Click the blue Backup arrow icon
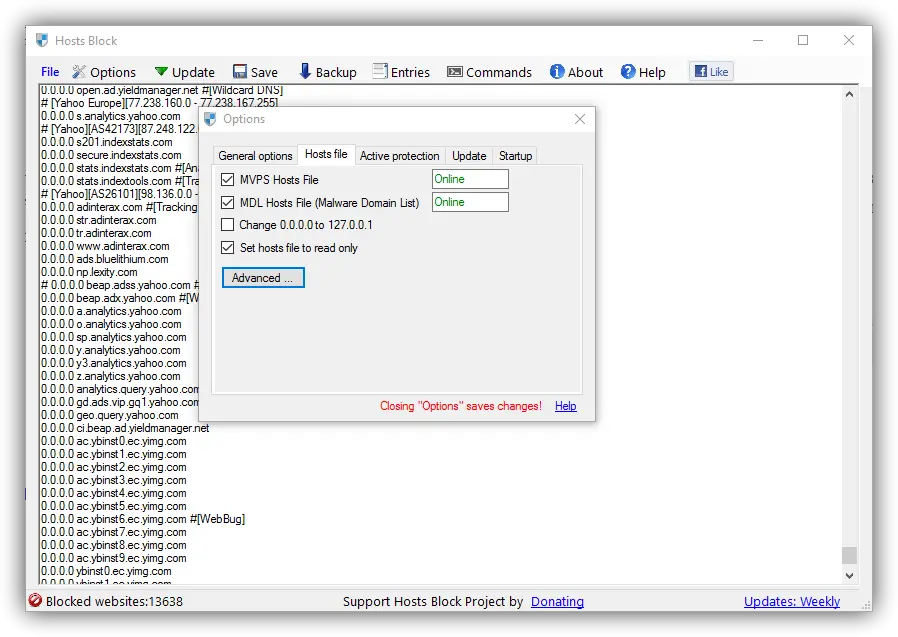The height and width of the screenshot is (637, 898). tap(305, 71)
